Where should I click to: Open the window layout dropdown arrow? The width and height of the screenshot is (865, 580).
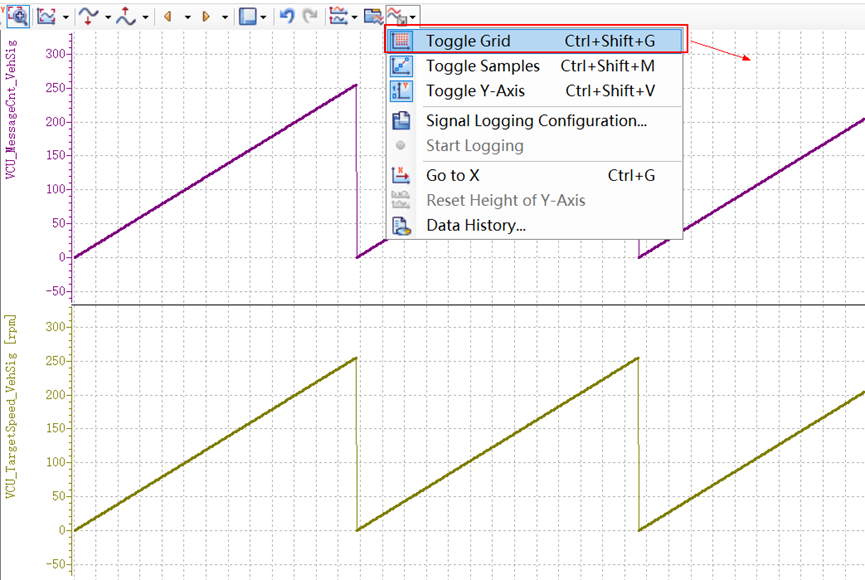(x=263, y=18)
